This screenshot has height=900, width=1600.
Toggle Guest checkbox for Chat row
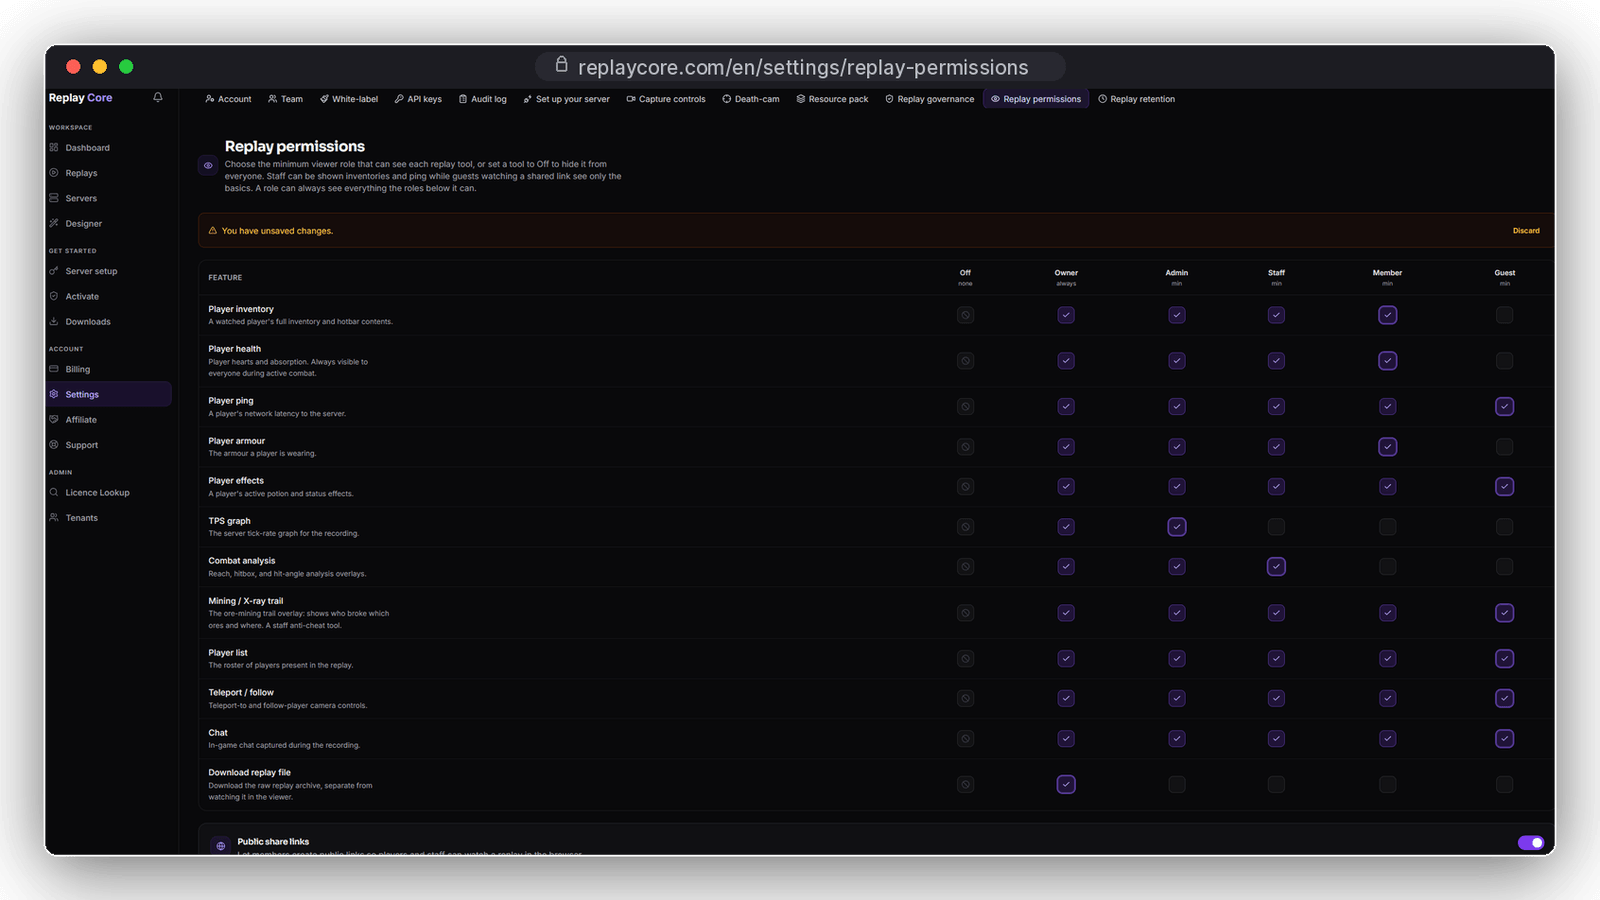(x=1504, y=739)
